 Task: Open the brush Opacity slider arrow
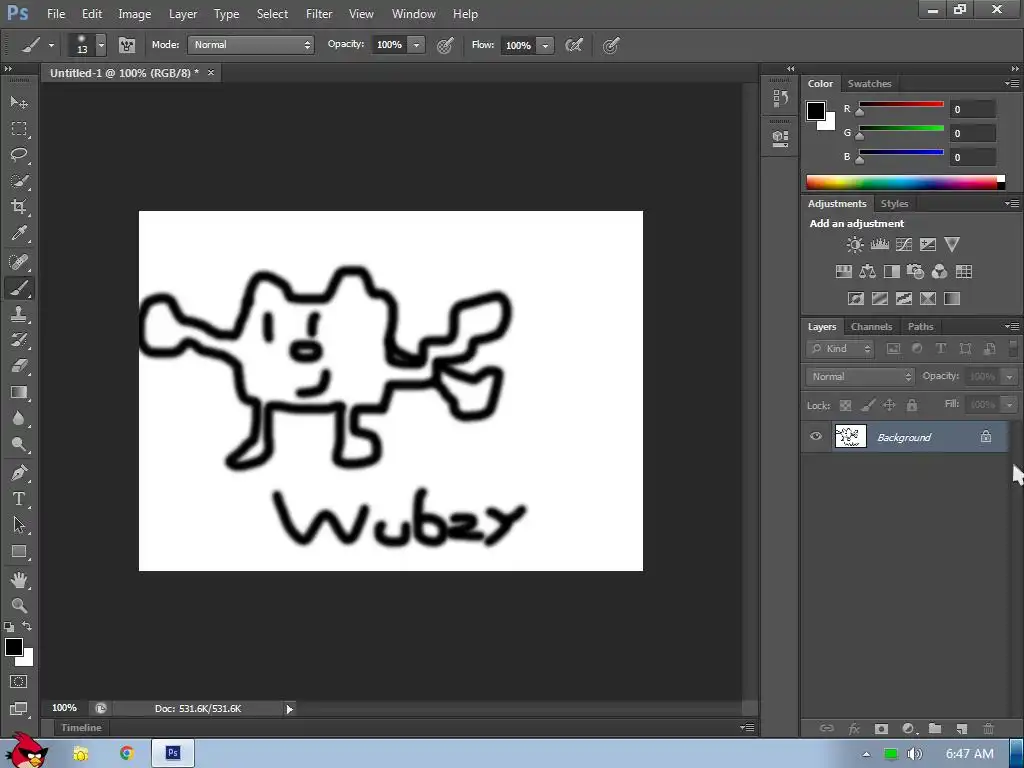click(x=416, y=45)
